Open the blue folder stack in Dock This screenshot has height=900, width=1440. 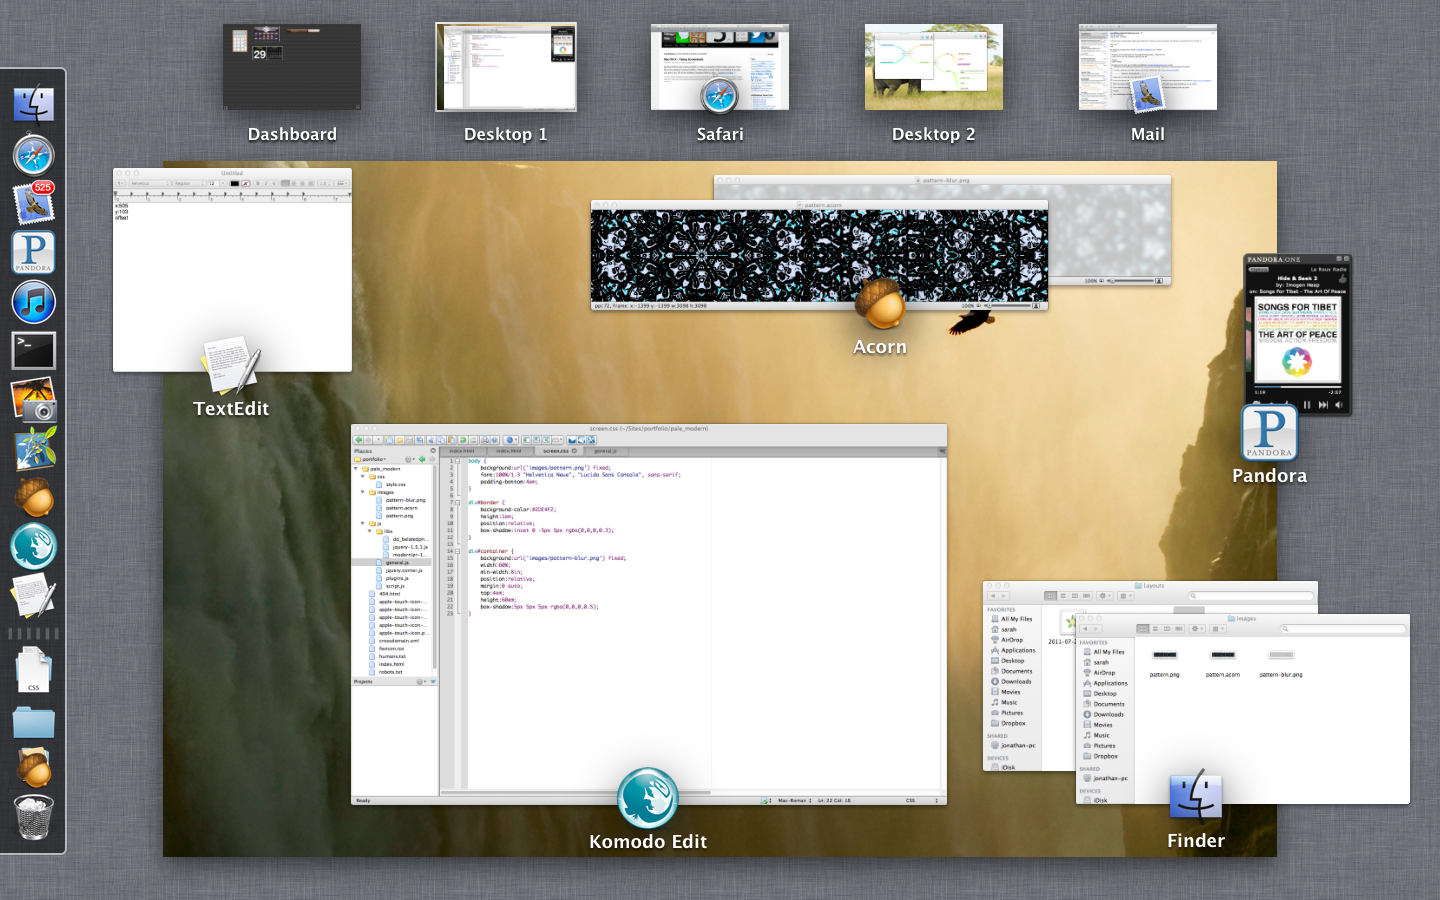[33, 722]
